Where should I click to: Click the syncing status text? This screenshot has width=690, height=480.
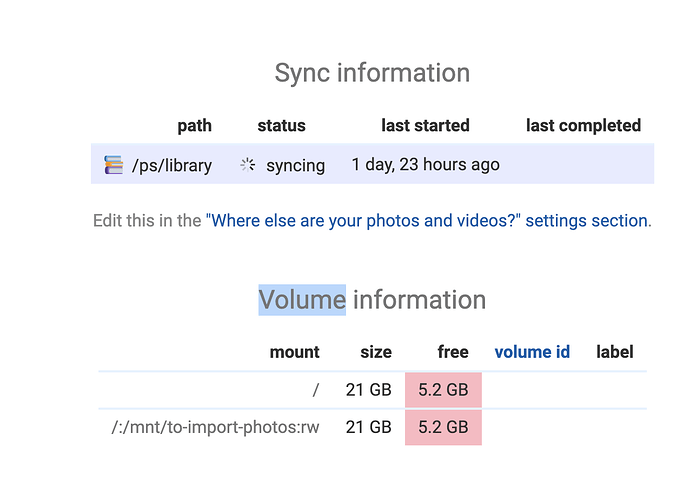click(295, 166)
